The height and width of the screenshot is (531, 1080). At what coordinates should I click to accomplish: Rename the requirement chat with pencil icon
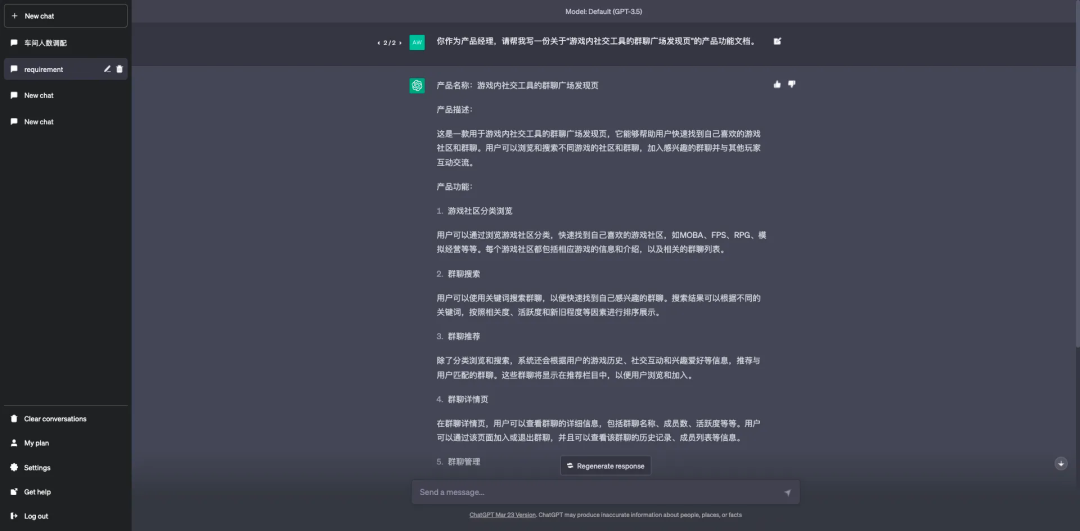(x=107, y=69)
